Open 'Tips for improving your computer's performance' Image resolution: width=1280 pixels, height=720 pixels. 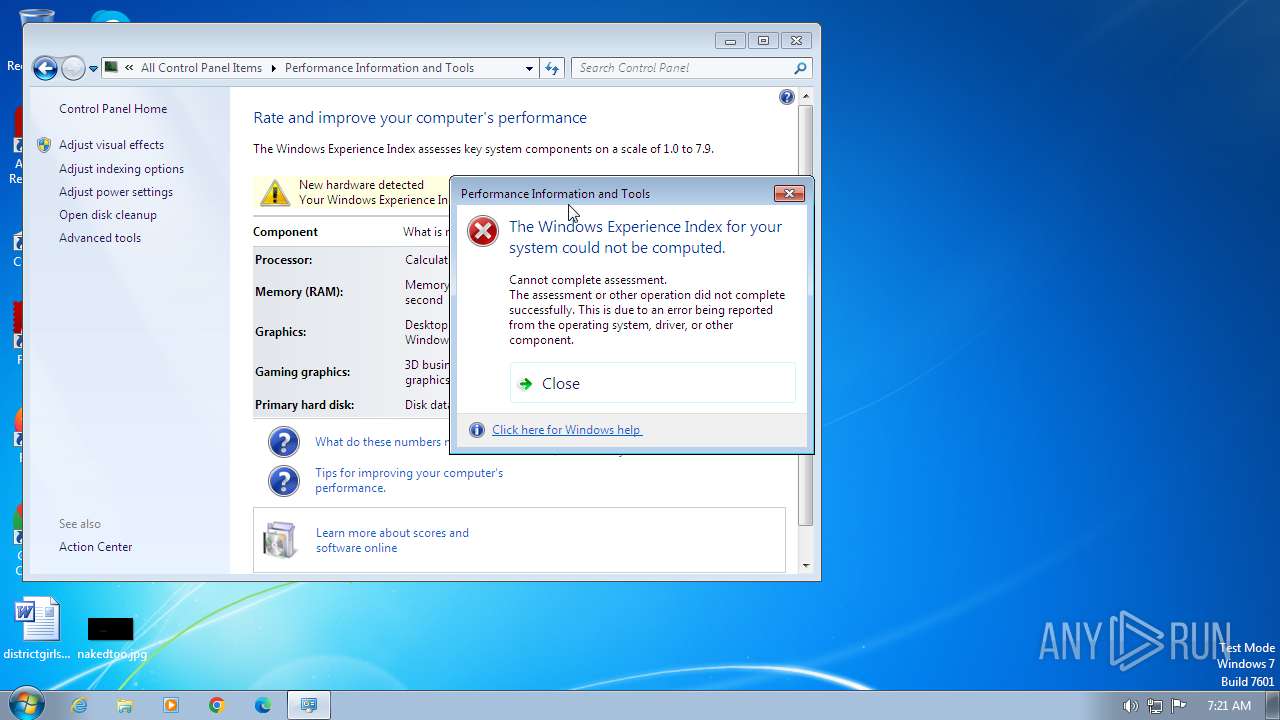point(409,480)
